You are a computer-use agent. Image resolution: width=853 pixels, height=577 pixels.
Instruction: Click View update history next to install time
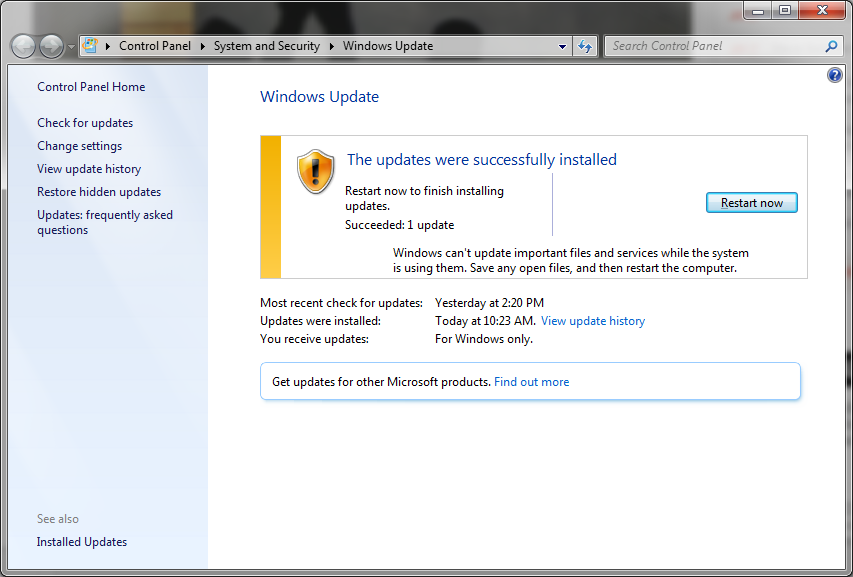click(x=593, y=321)
